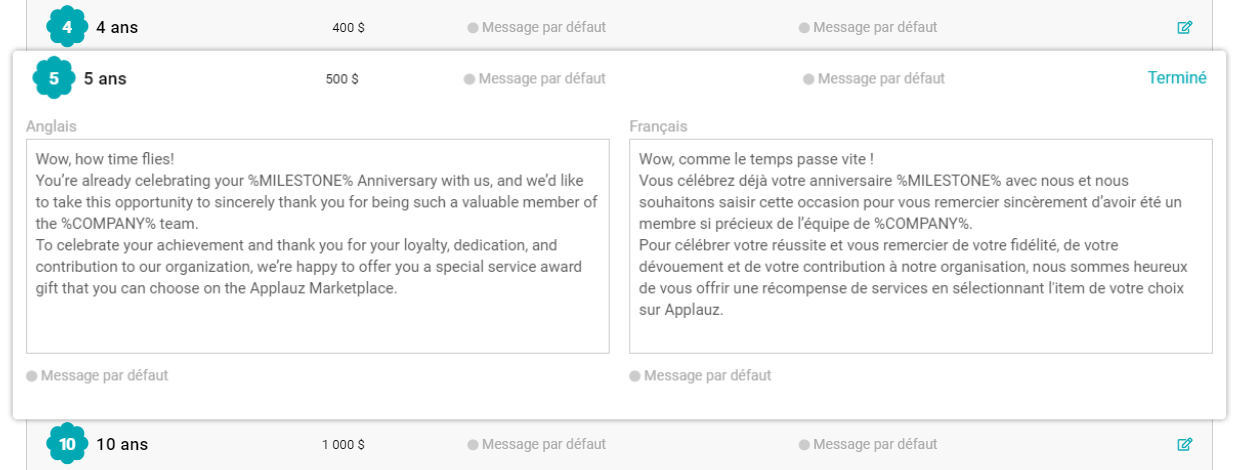The image size is (1240, 470).
Task: Click the 400 $ amount for 4 ans
Action: 348,28
